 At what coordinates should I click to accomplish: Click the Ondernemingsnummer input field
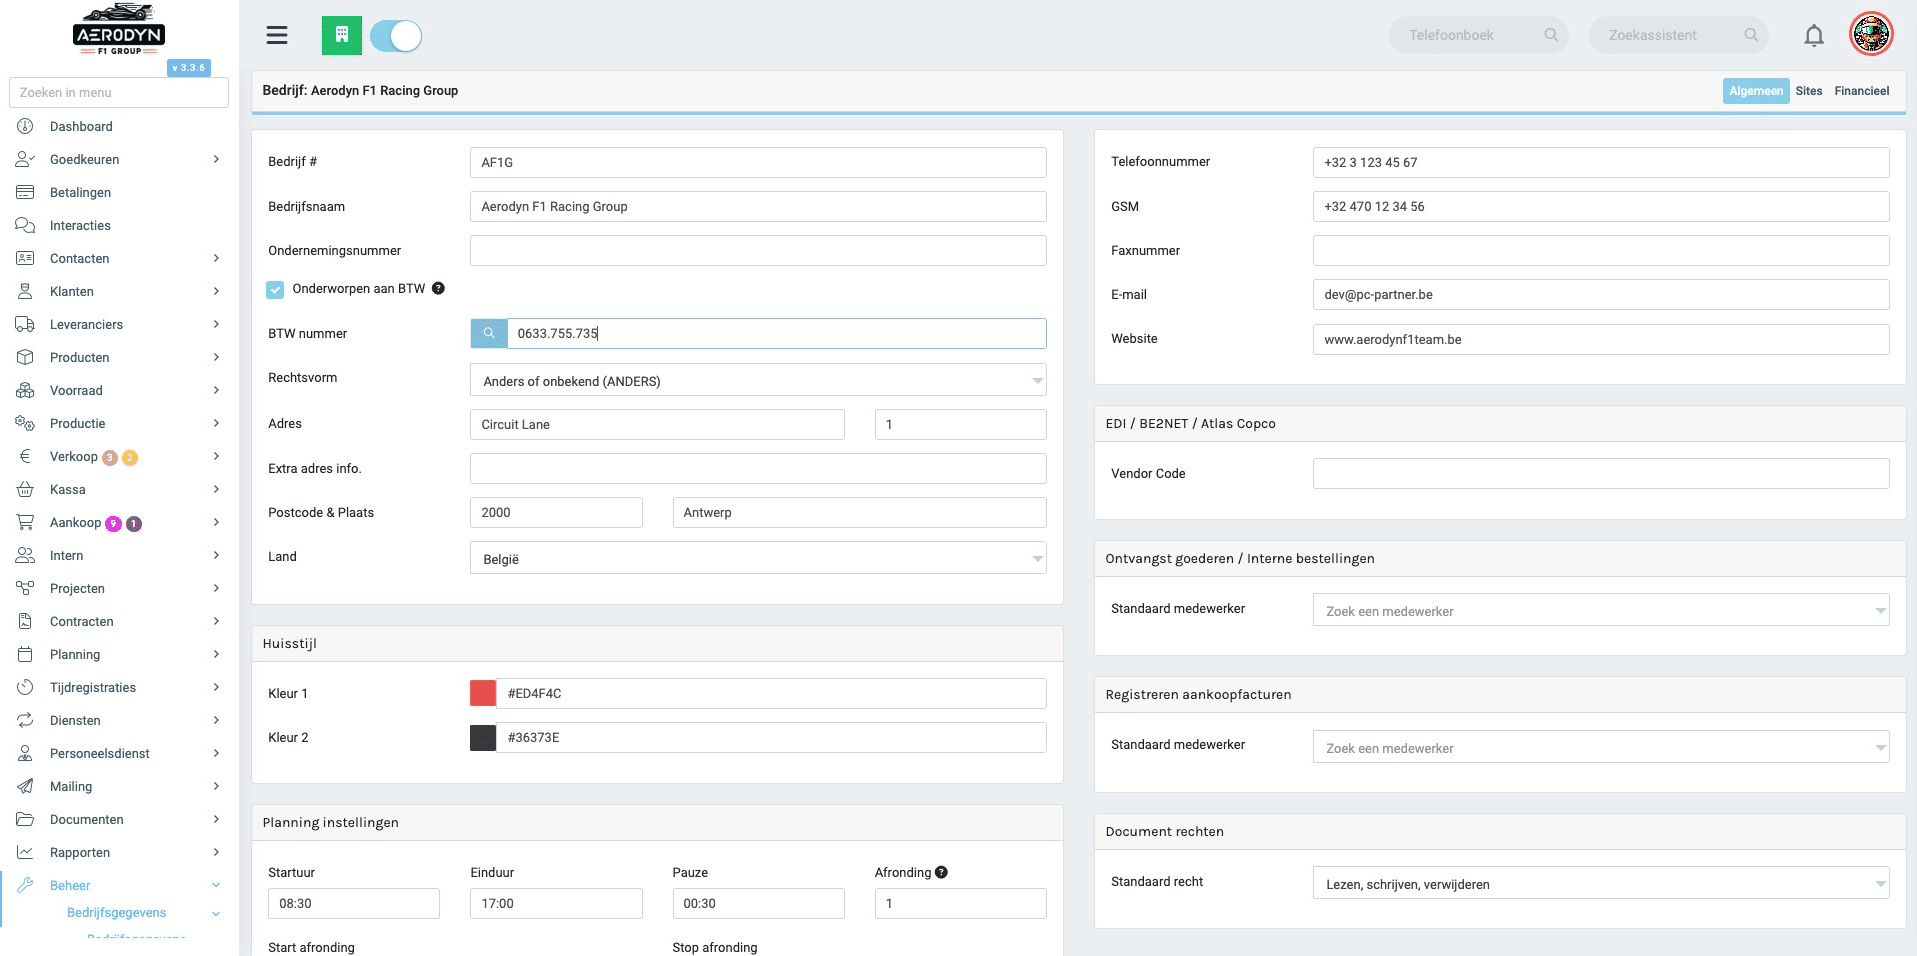click(758, 250)
